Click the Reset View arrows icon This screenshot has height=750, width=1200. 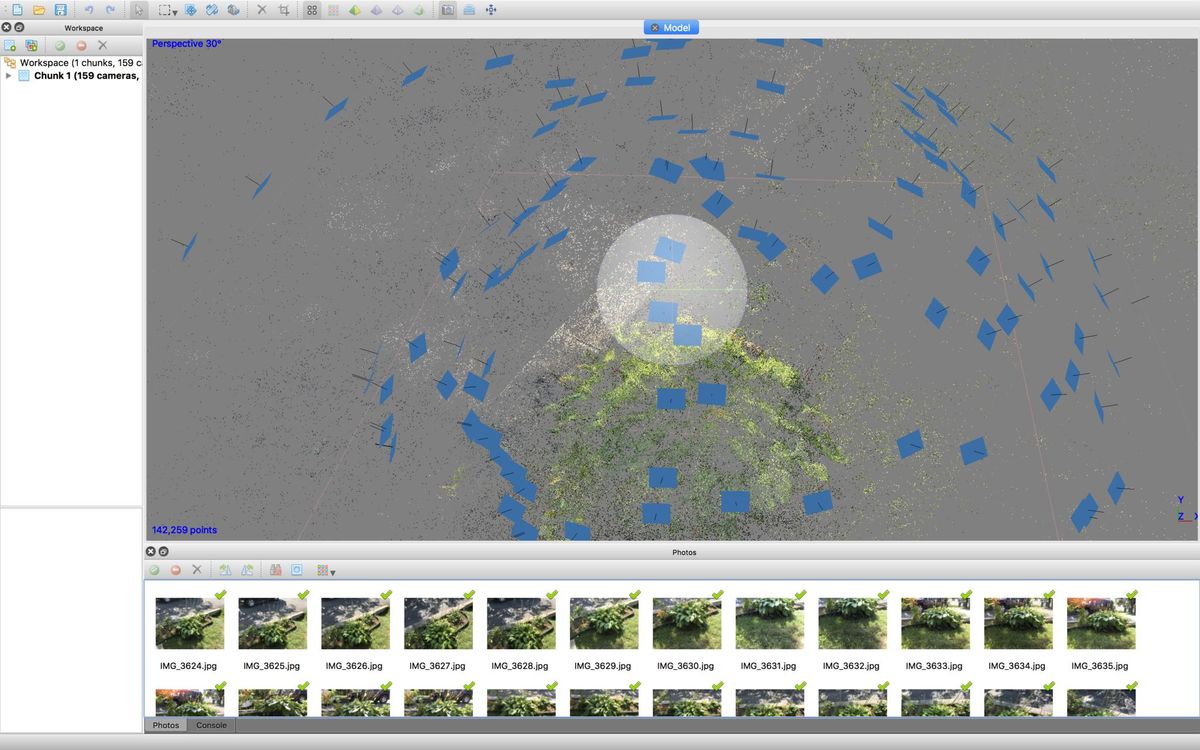[491, 10]
